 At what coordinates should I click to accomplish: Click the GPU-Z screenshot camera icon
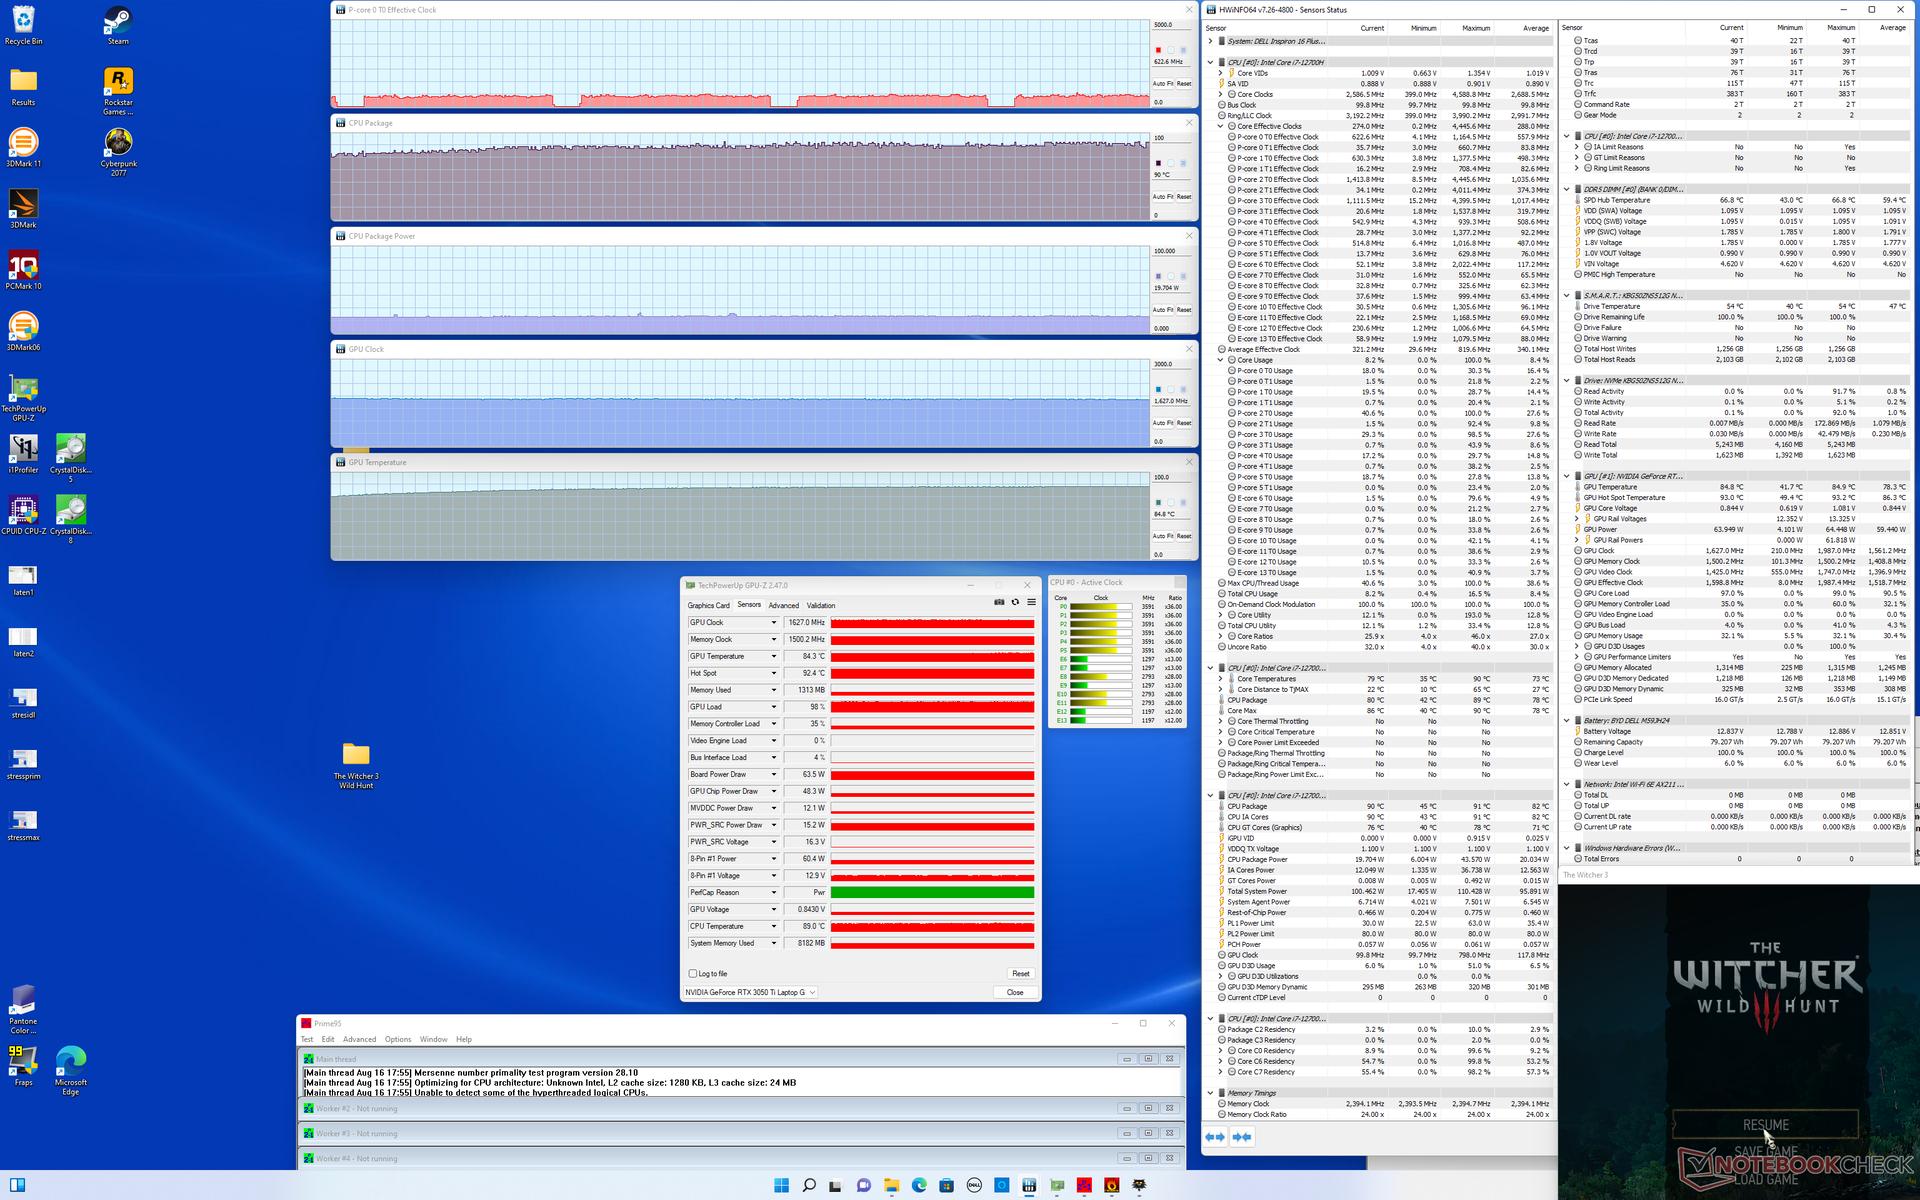coord(998,602)
